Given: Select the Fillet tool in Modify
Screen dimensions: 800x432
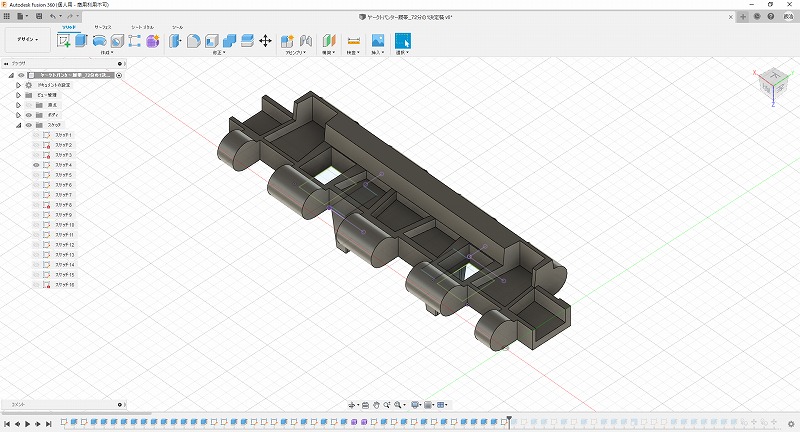Looking at the screenshot, I should tap(194, 41).
